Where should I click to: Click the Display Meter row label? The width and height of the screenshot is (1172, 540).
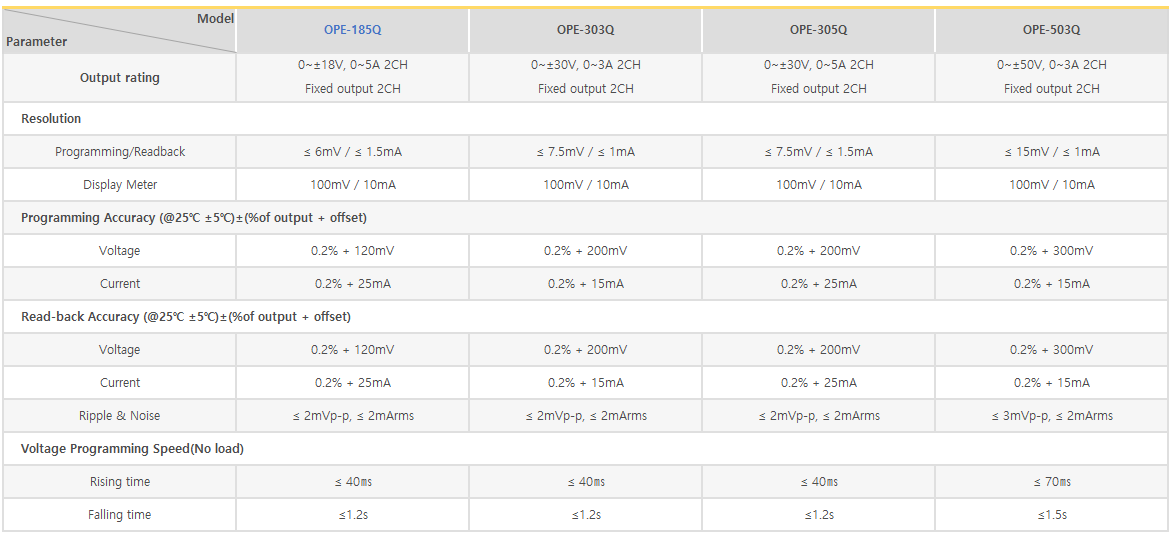120,185
